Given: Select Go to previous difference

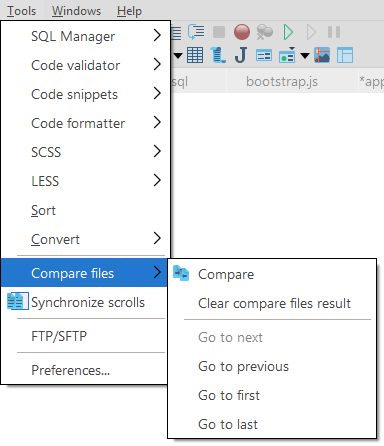Looking at the screenshot, I should 272,366.
